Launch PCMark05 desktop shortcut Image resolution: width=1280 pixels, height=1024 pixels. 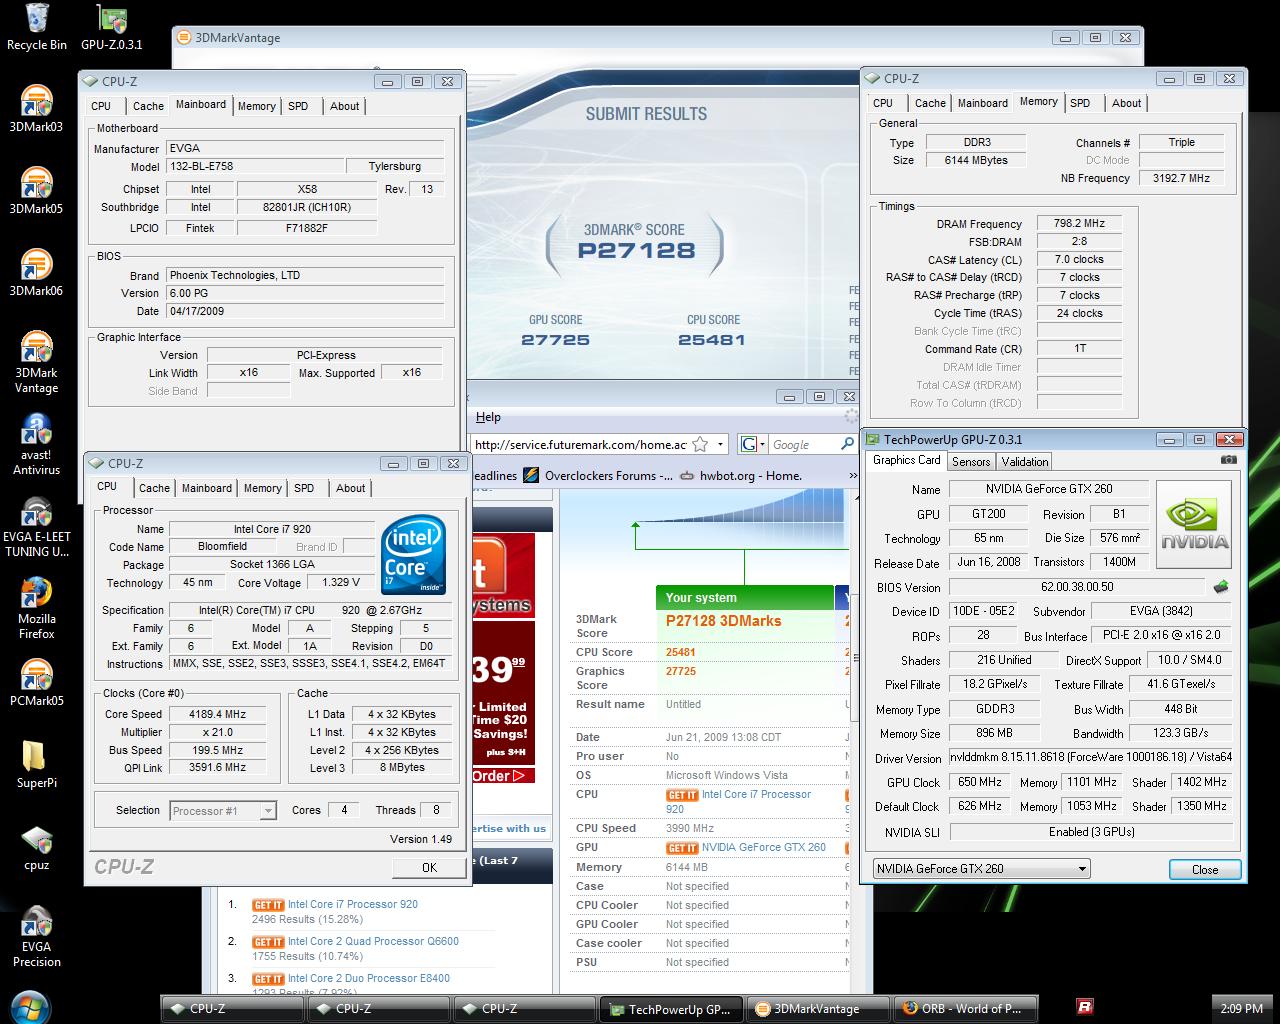[x=36, y=682]
